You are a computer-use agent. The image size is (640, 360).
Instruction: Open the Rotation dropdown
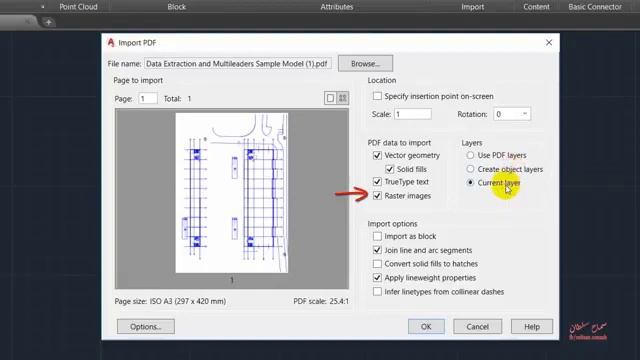coord(512,114)
